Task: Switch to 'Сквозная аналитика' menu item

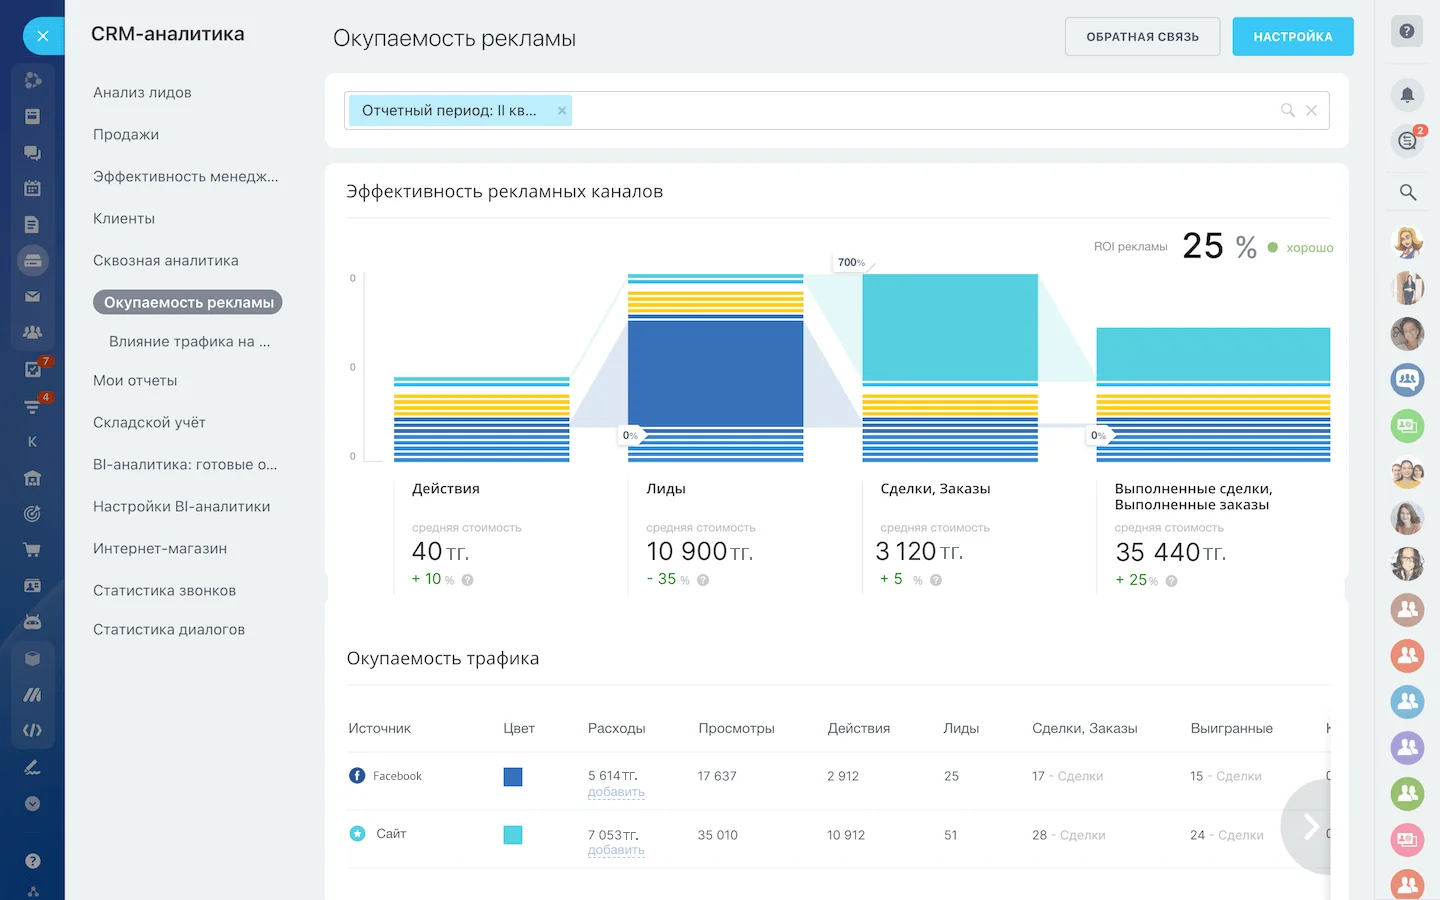Action: point(165,260)
